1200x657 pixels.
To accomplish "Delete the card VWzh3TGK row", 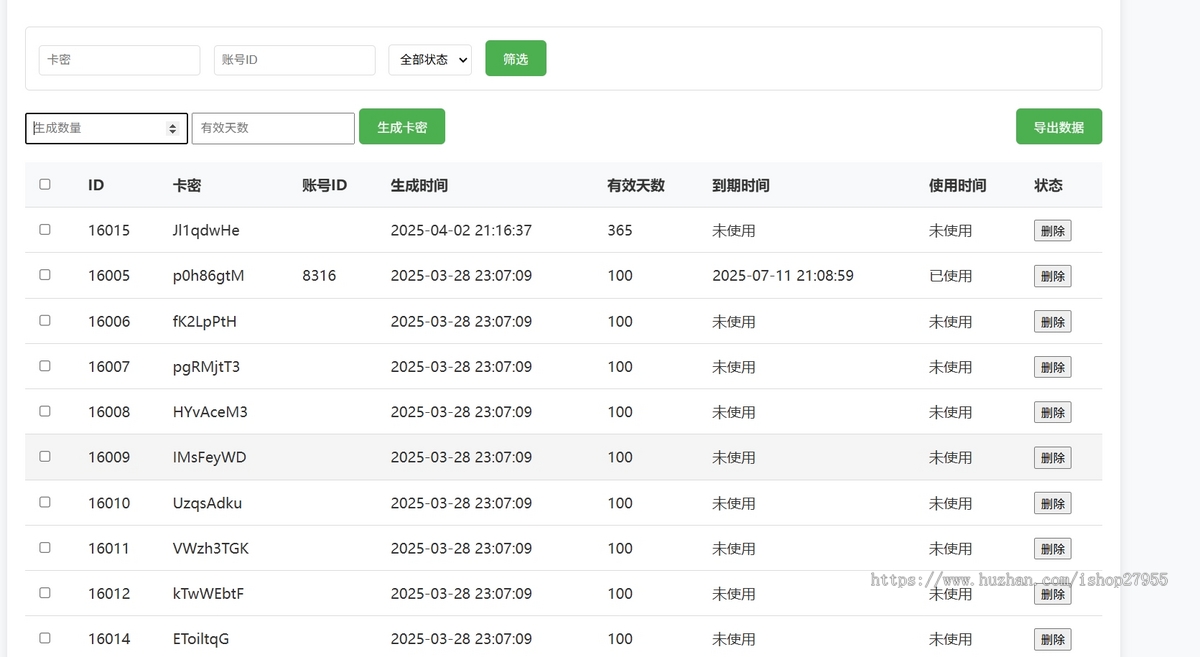I will [x=1052, y=549].
